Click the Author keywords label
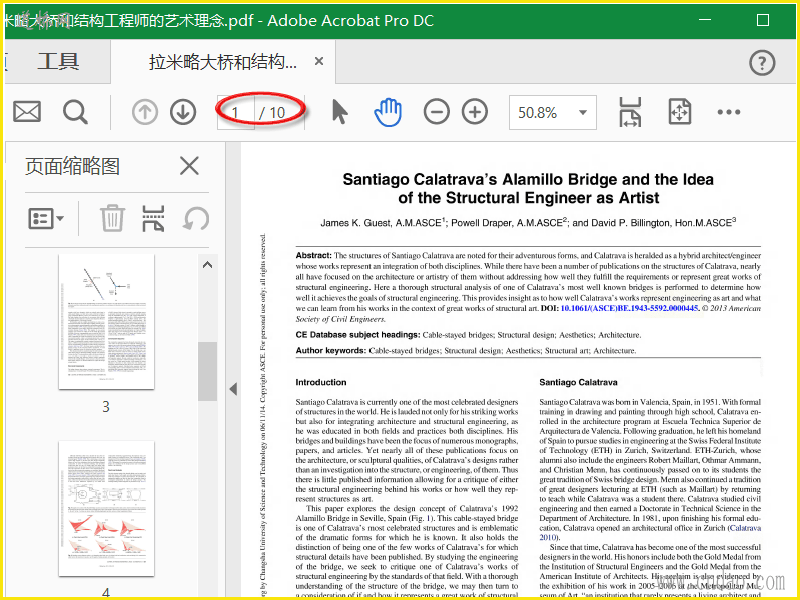The height and width of the screenshot is (600, 800). point(331,351)
